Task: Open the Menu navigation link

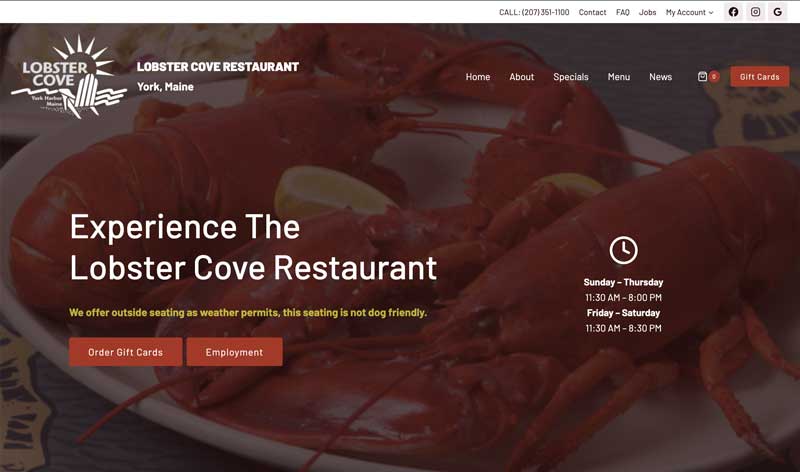Action: 619,77
